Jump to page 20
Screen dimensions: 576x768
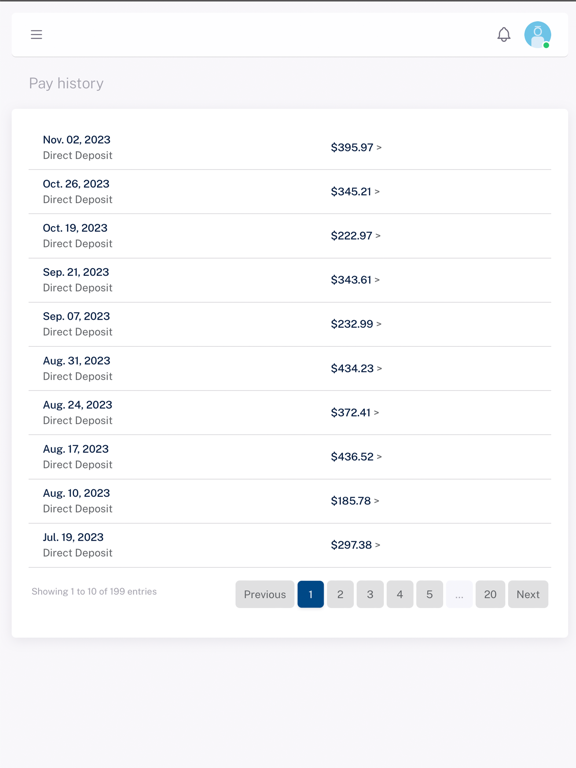490,594
